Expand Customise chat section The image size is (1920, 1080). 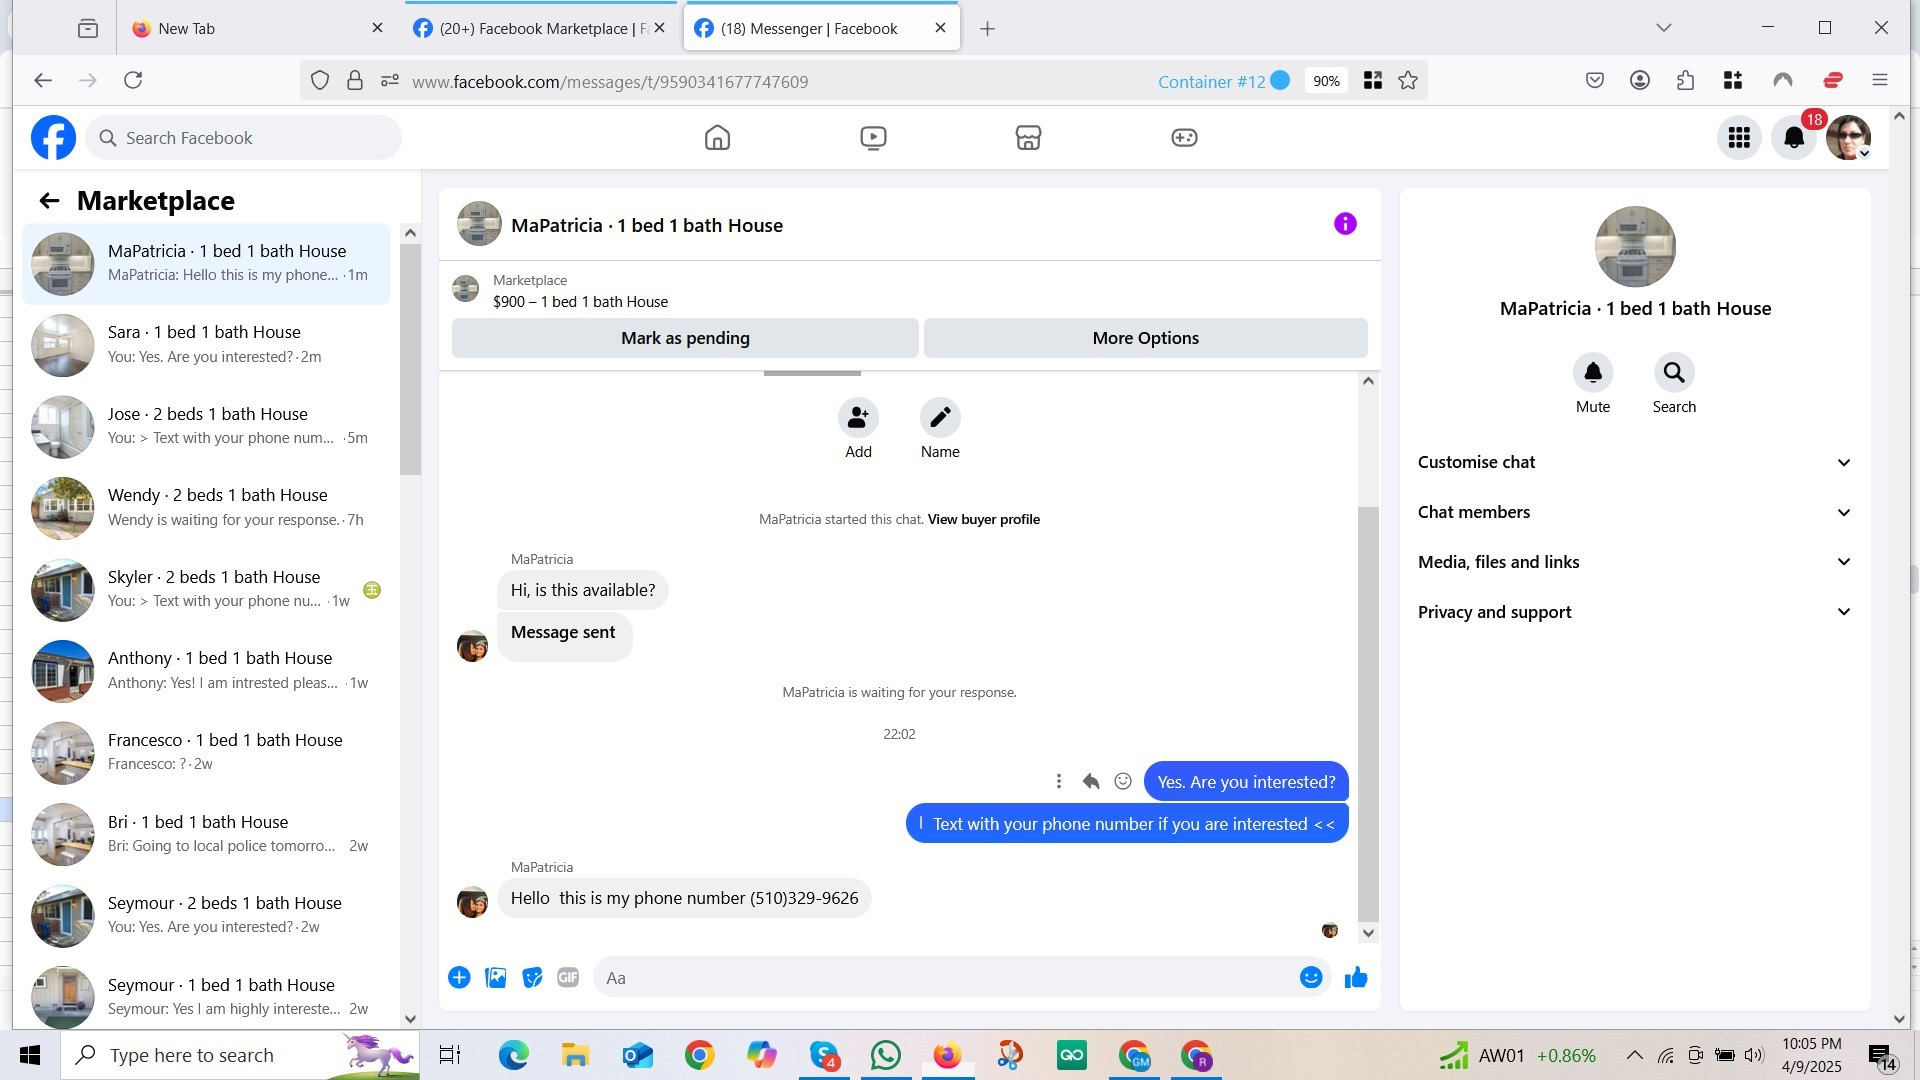point(1635,462)
